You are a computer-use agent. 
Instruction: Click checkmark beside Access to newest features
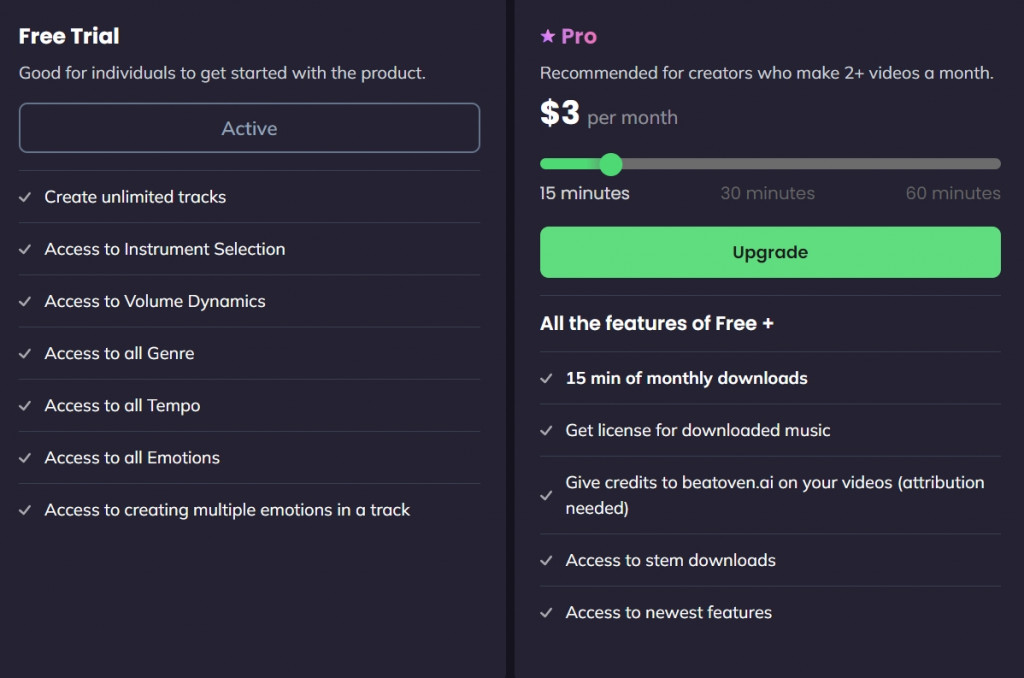tap(547, 612)
